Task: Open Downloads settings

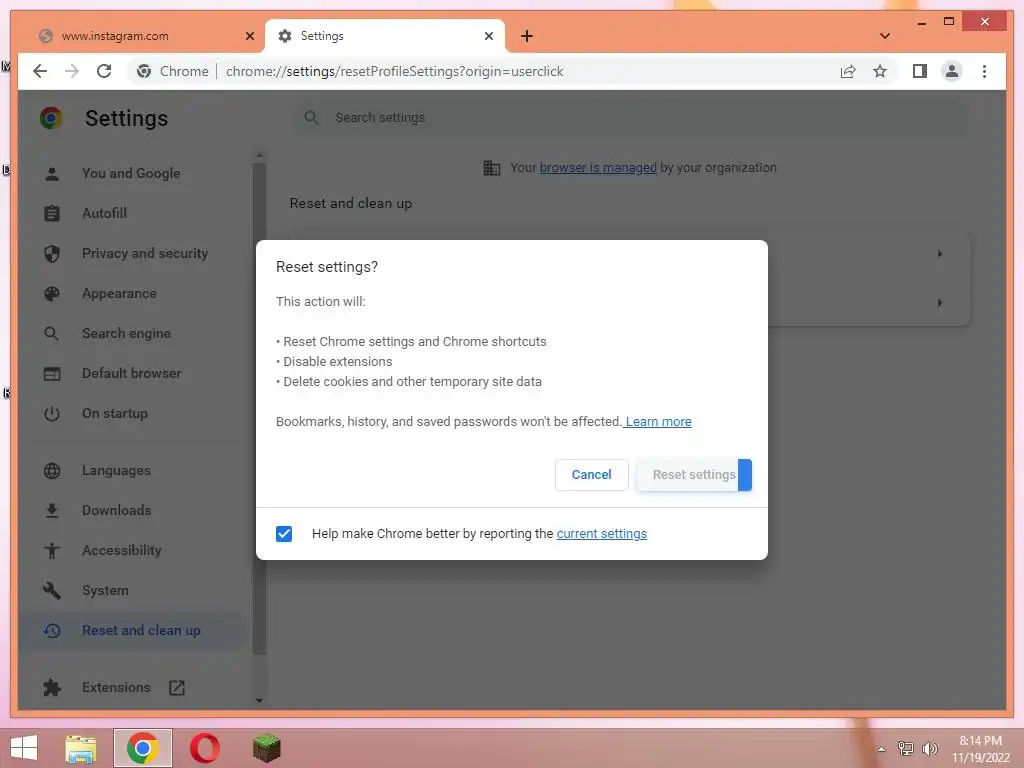Action: coord(117,510)
